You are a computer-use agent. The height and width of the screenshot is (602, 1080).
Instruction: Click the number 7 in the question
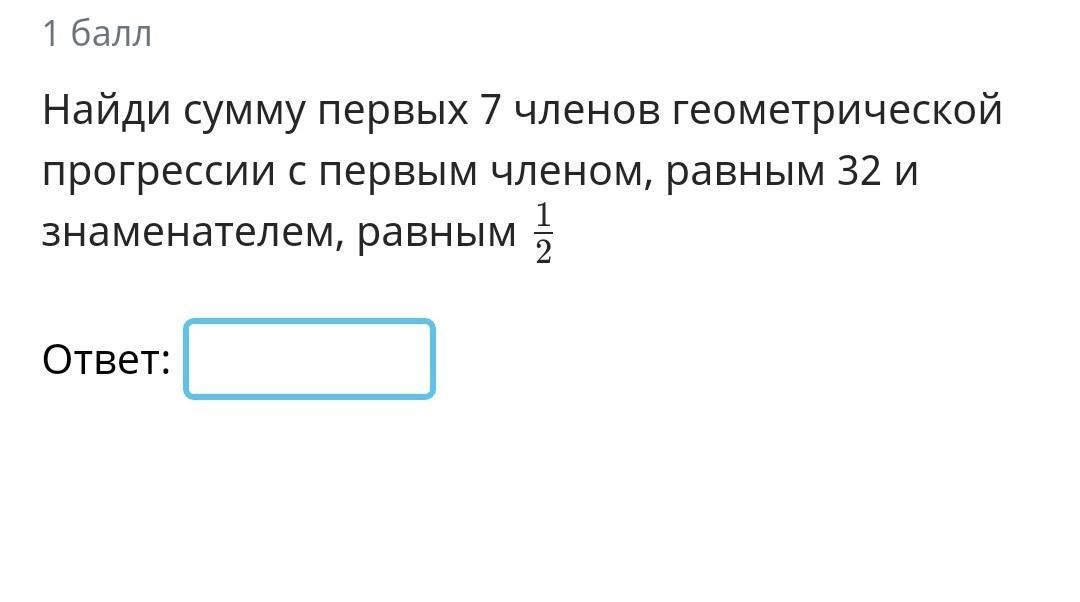[490, 110]
